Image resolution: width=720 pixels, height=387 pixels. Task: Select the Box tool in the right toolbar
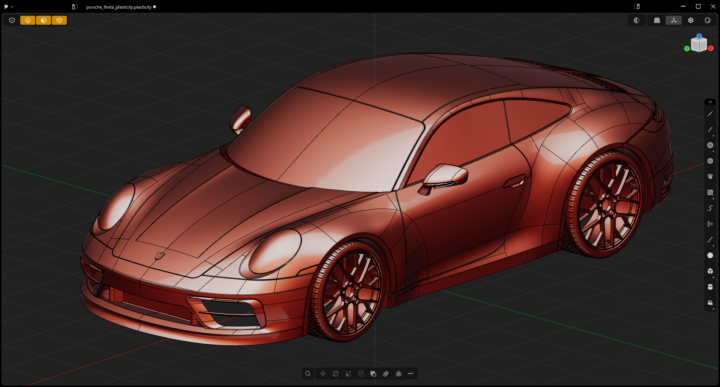710,271
